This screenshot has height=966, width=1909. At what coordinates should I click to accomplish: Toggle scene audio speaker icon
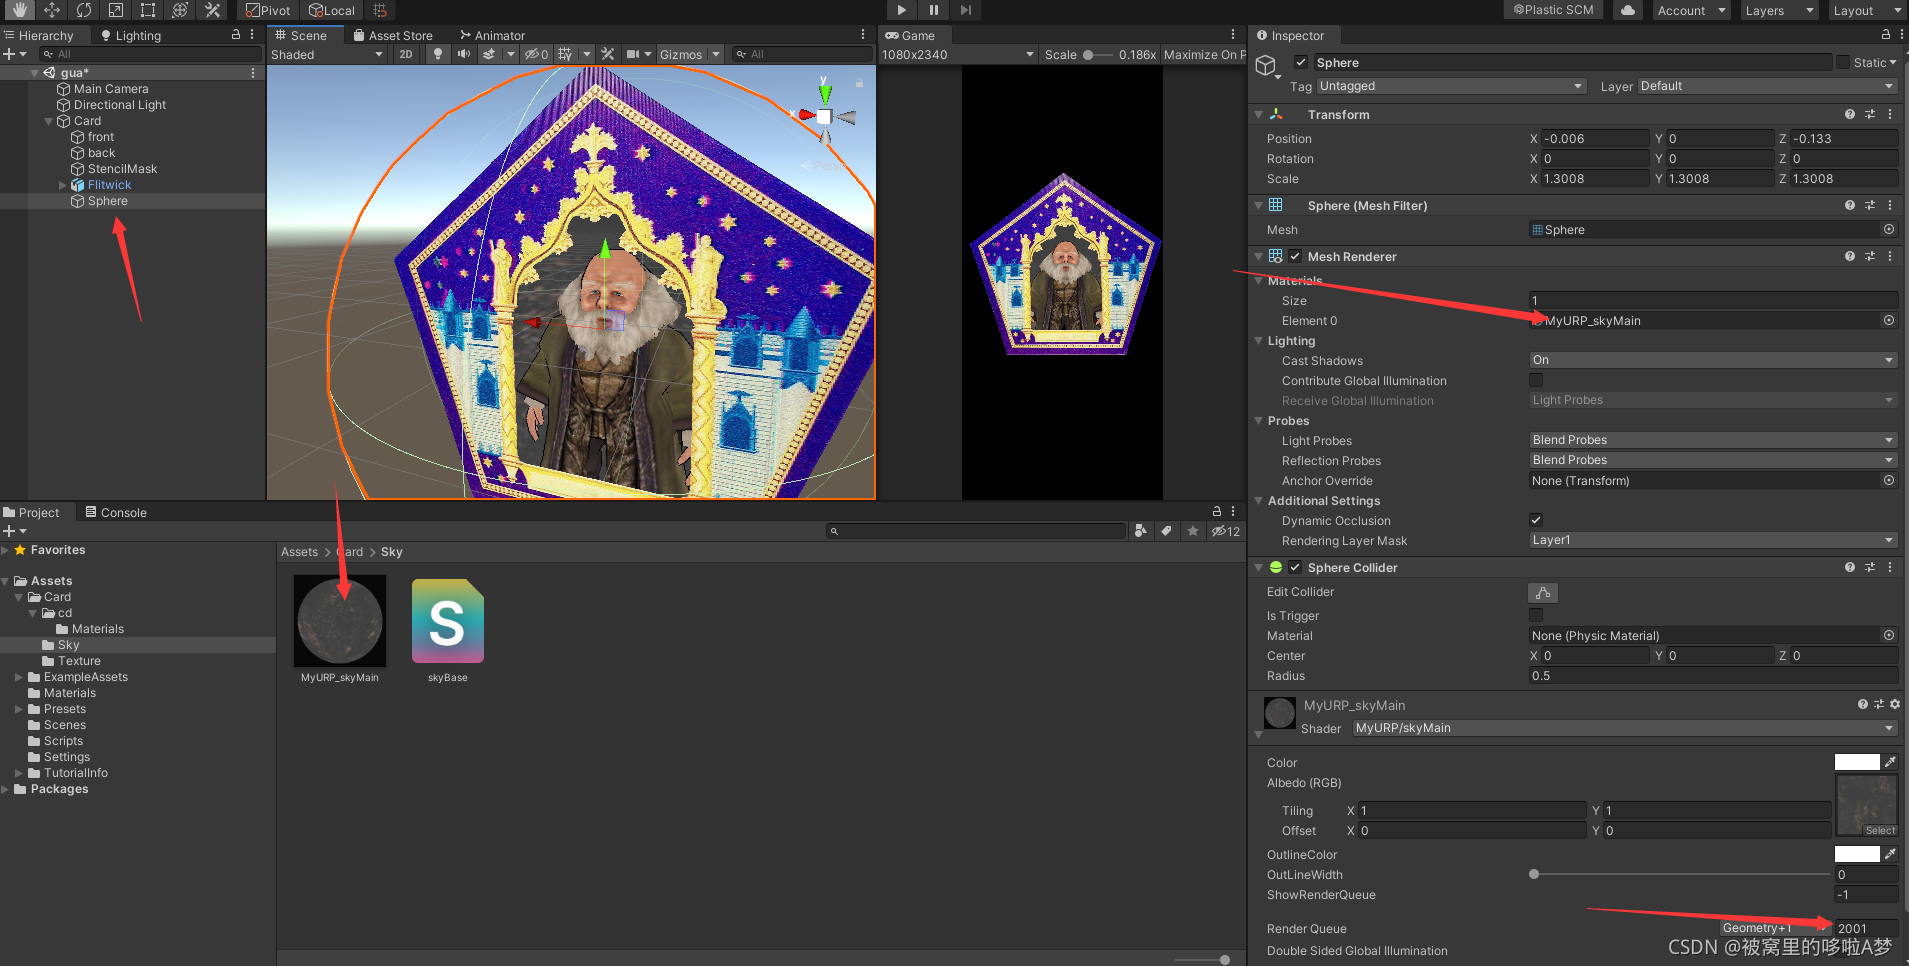pyautogui.click(x=463, y=54)
